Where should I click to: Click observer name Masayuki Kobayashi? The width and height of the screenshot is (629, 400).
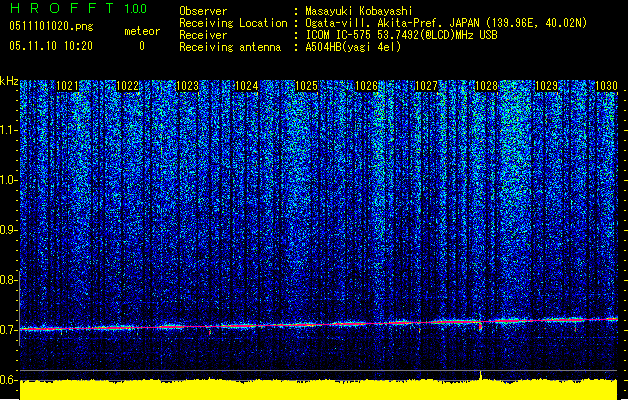point(359,11)
